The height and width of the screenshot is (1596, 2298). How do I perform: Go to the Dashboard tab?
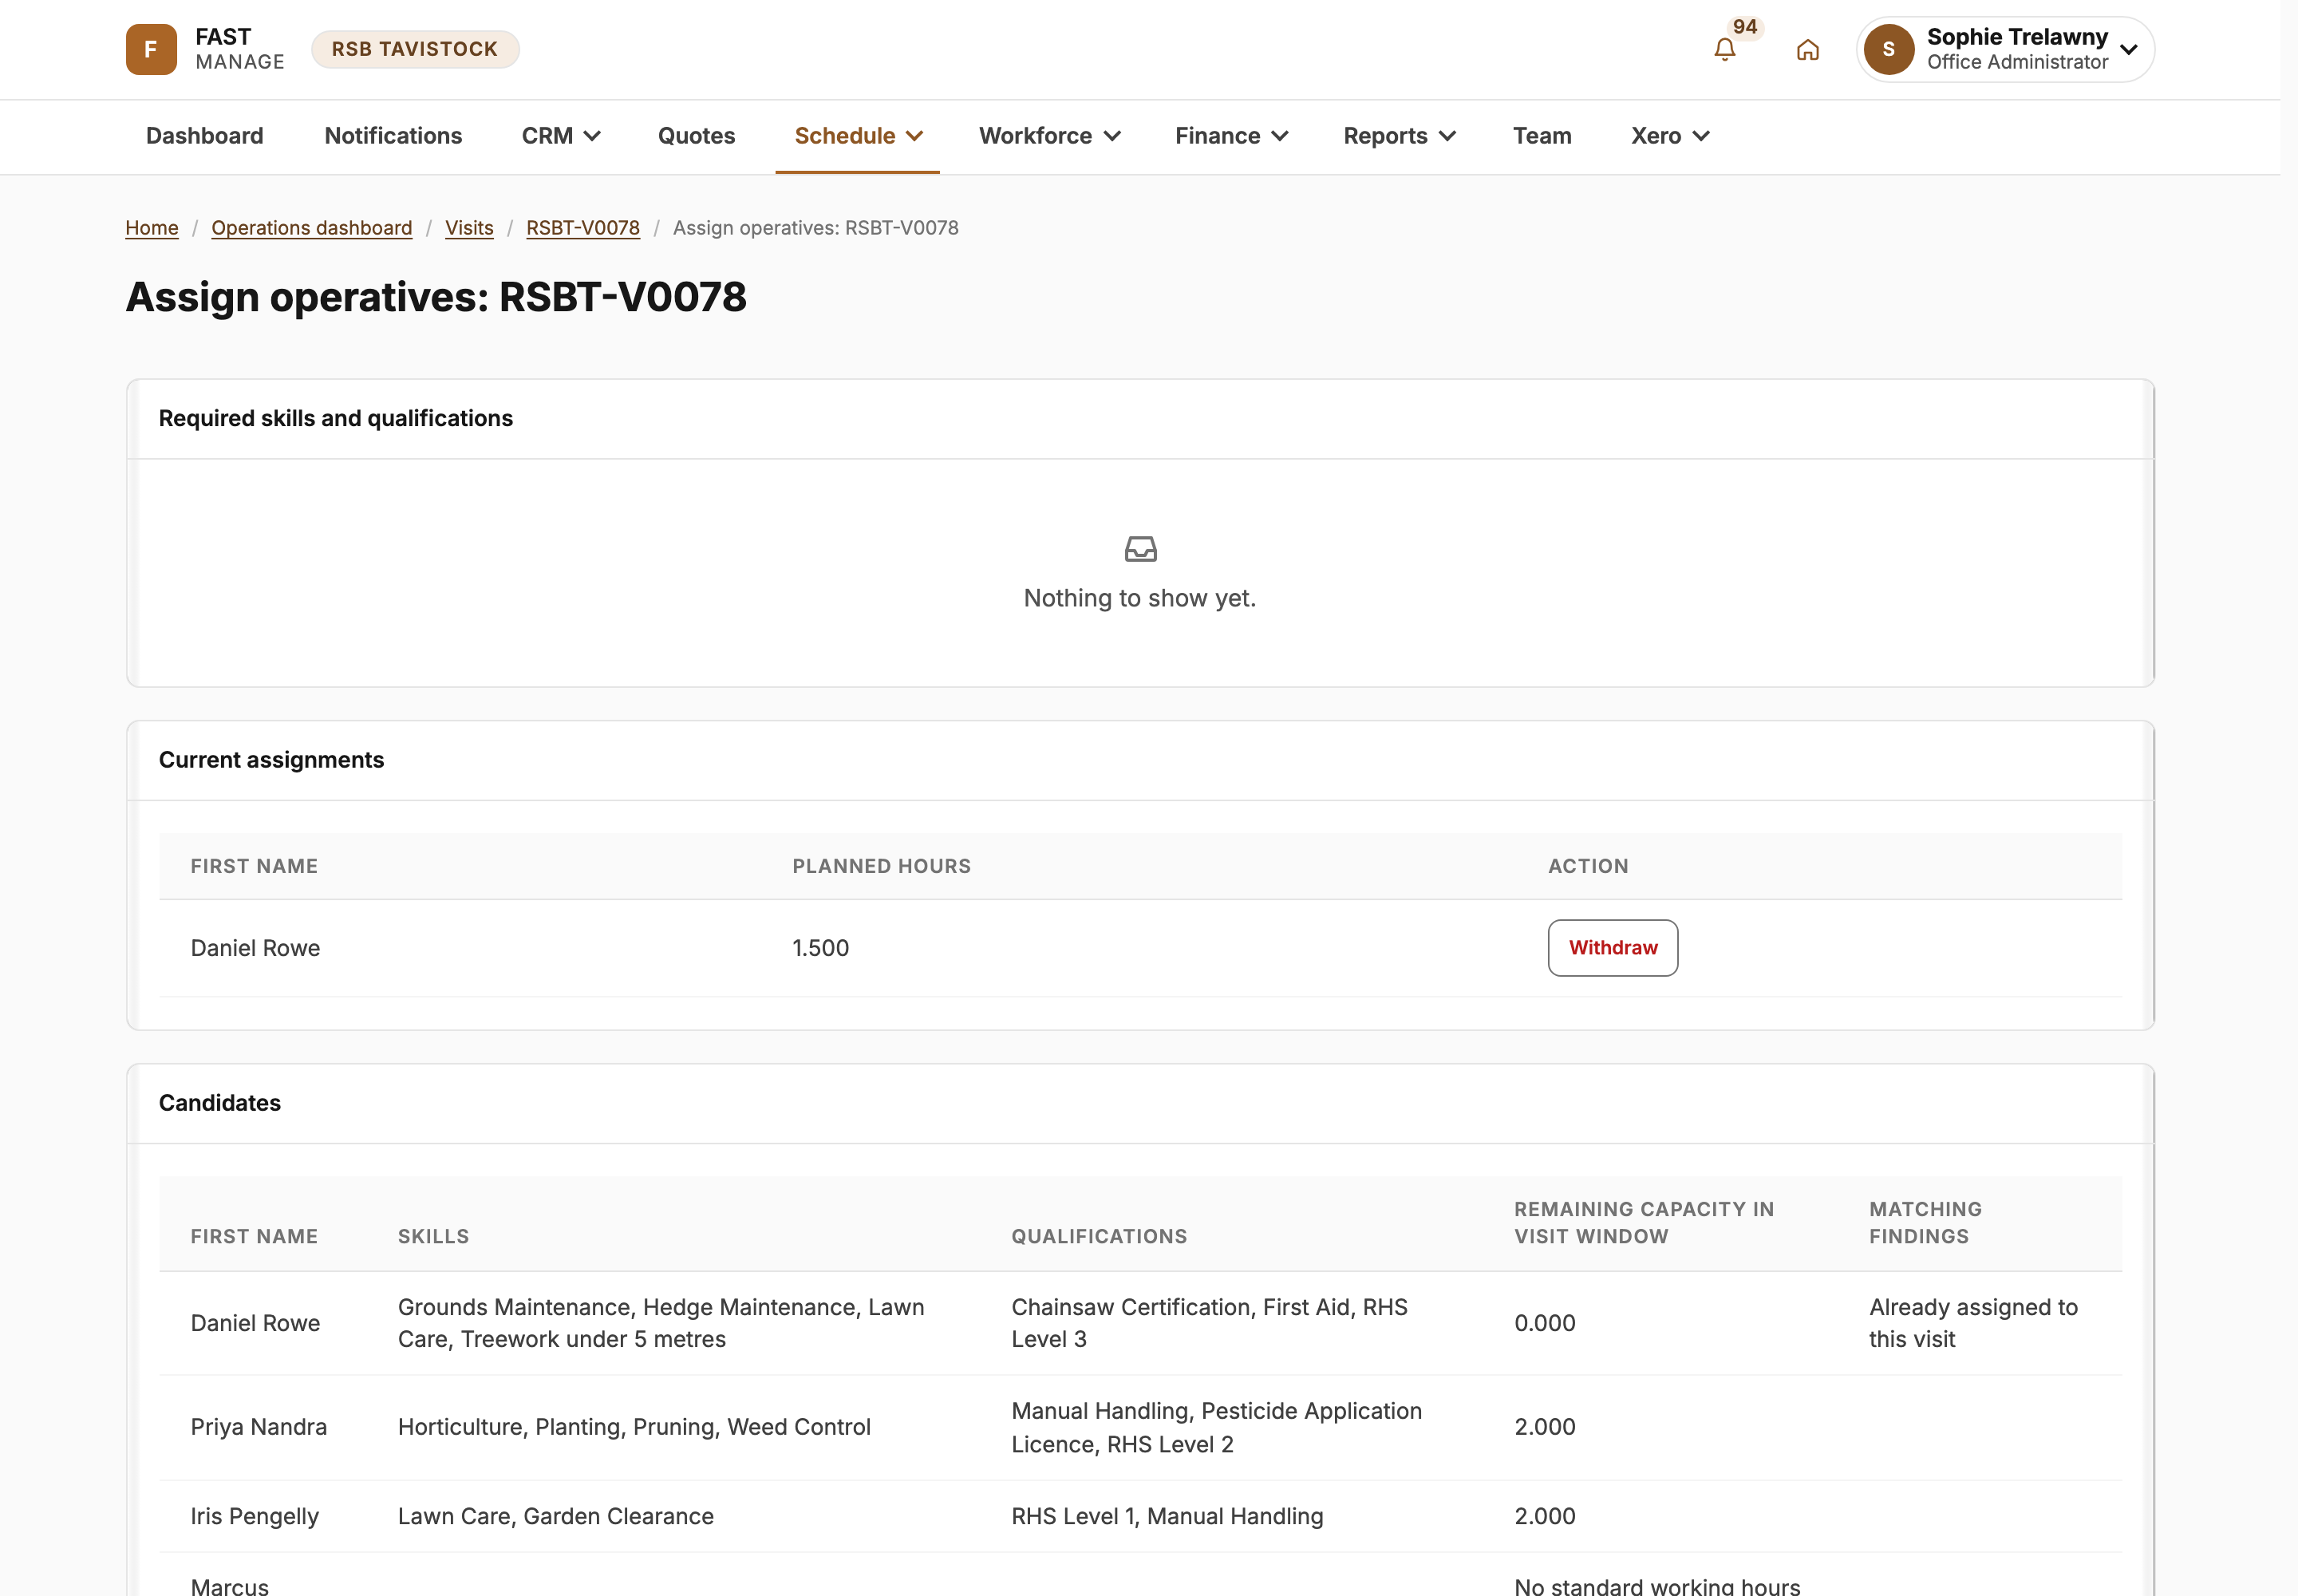pos(205,136)
